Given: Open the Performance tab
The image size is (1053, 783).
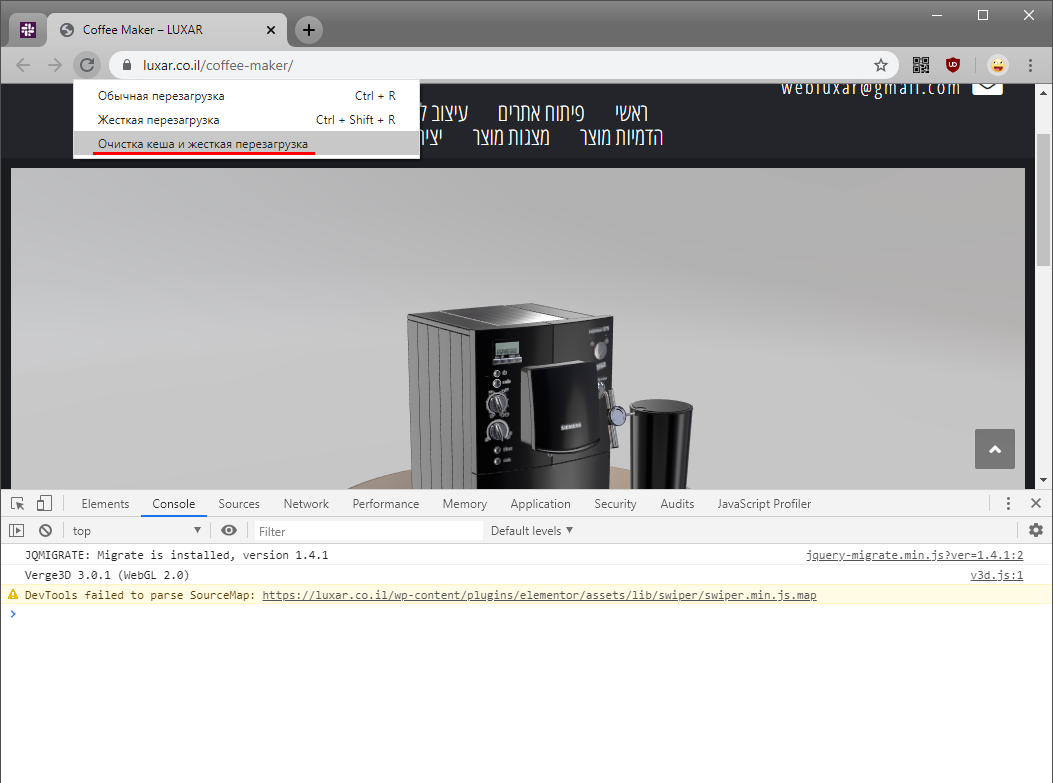Looking at the screenshot, I should point(385,504).
